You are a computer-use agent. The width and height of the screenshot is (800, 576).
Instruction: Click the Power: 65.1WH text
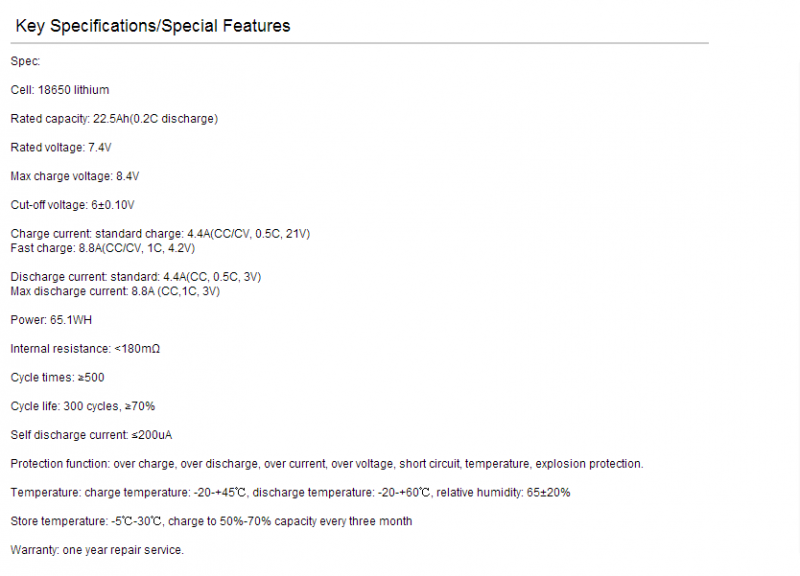pyautogui.click(x=51, y=320)
